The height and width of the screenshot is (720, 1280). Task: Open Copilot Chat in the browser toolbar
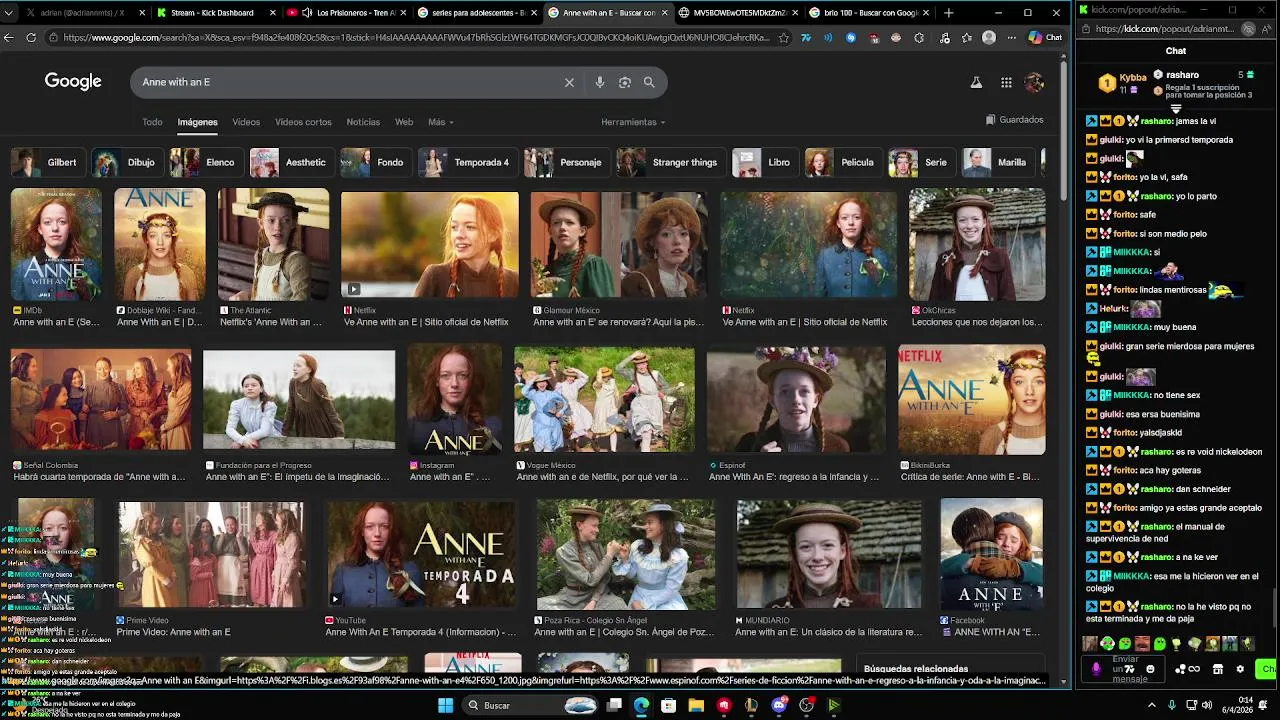1045,37
